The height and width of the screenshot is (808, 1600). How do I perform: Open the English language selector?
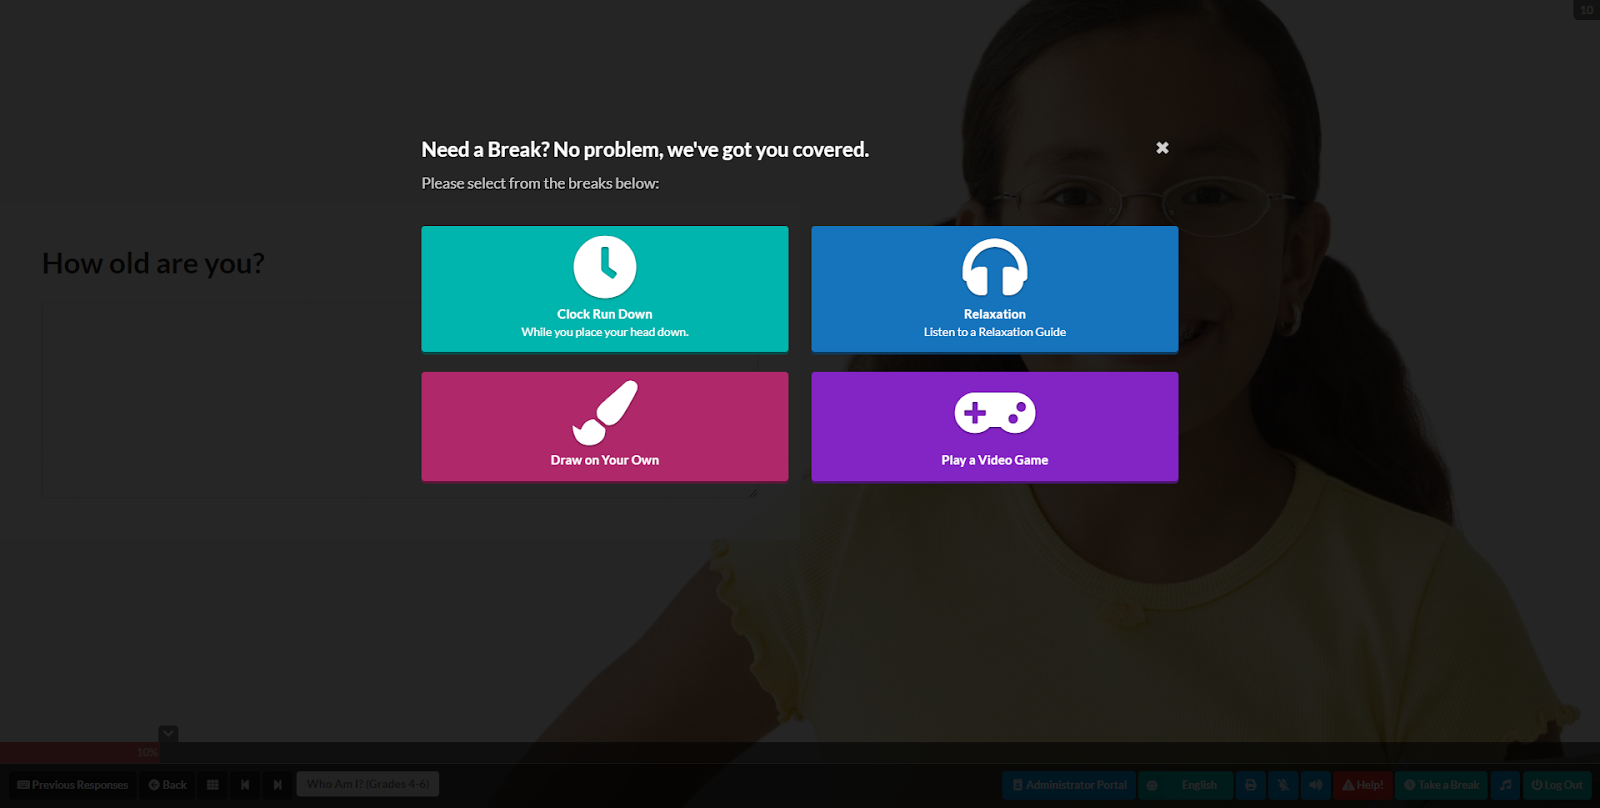pos(1186,785)
